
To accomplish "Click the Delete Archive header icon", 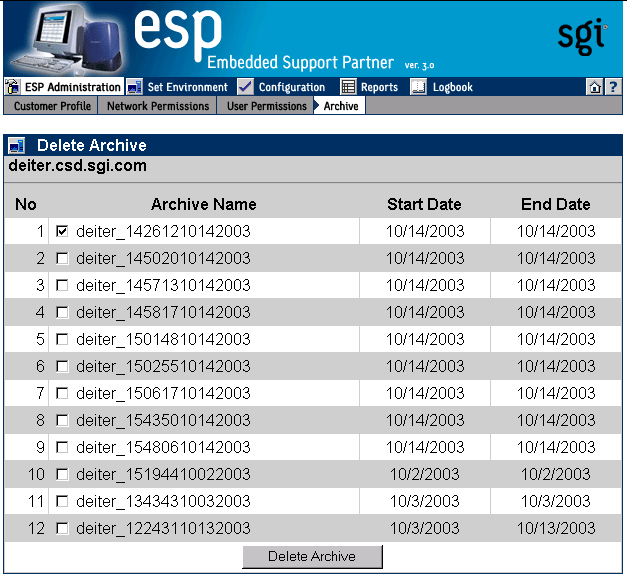I will pos(16,146).
